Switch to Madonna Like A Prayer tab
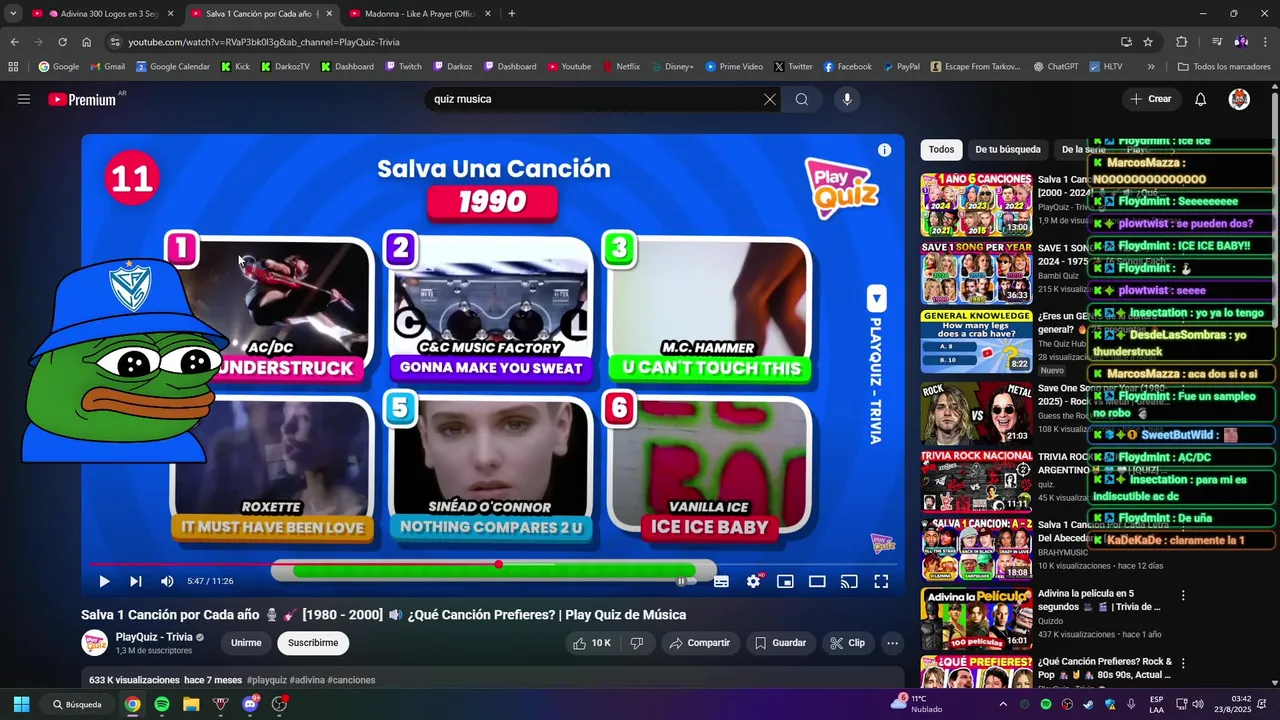This screenshot has height=720, width=1280. 418,14
